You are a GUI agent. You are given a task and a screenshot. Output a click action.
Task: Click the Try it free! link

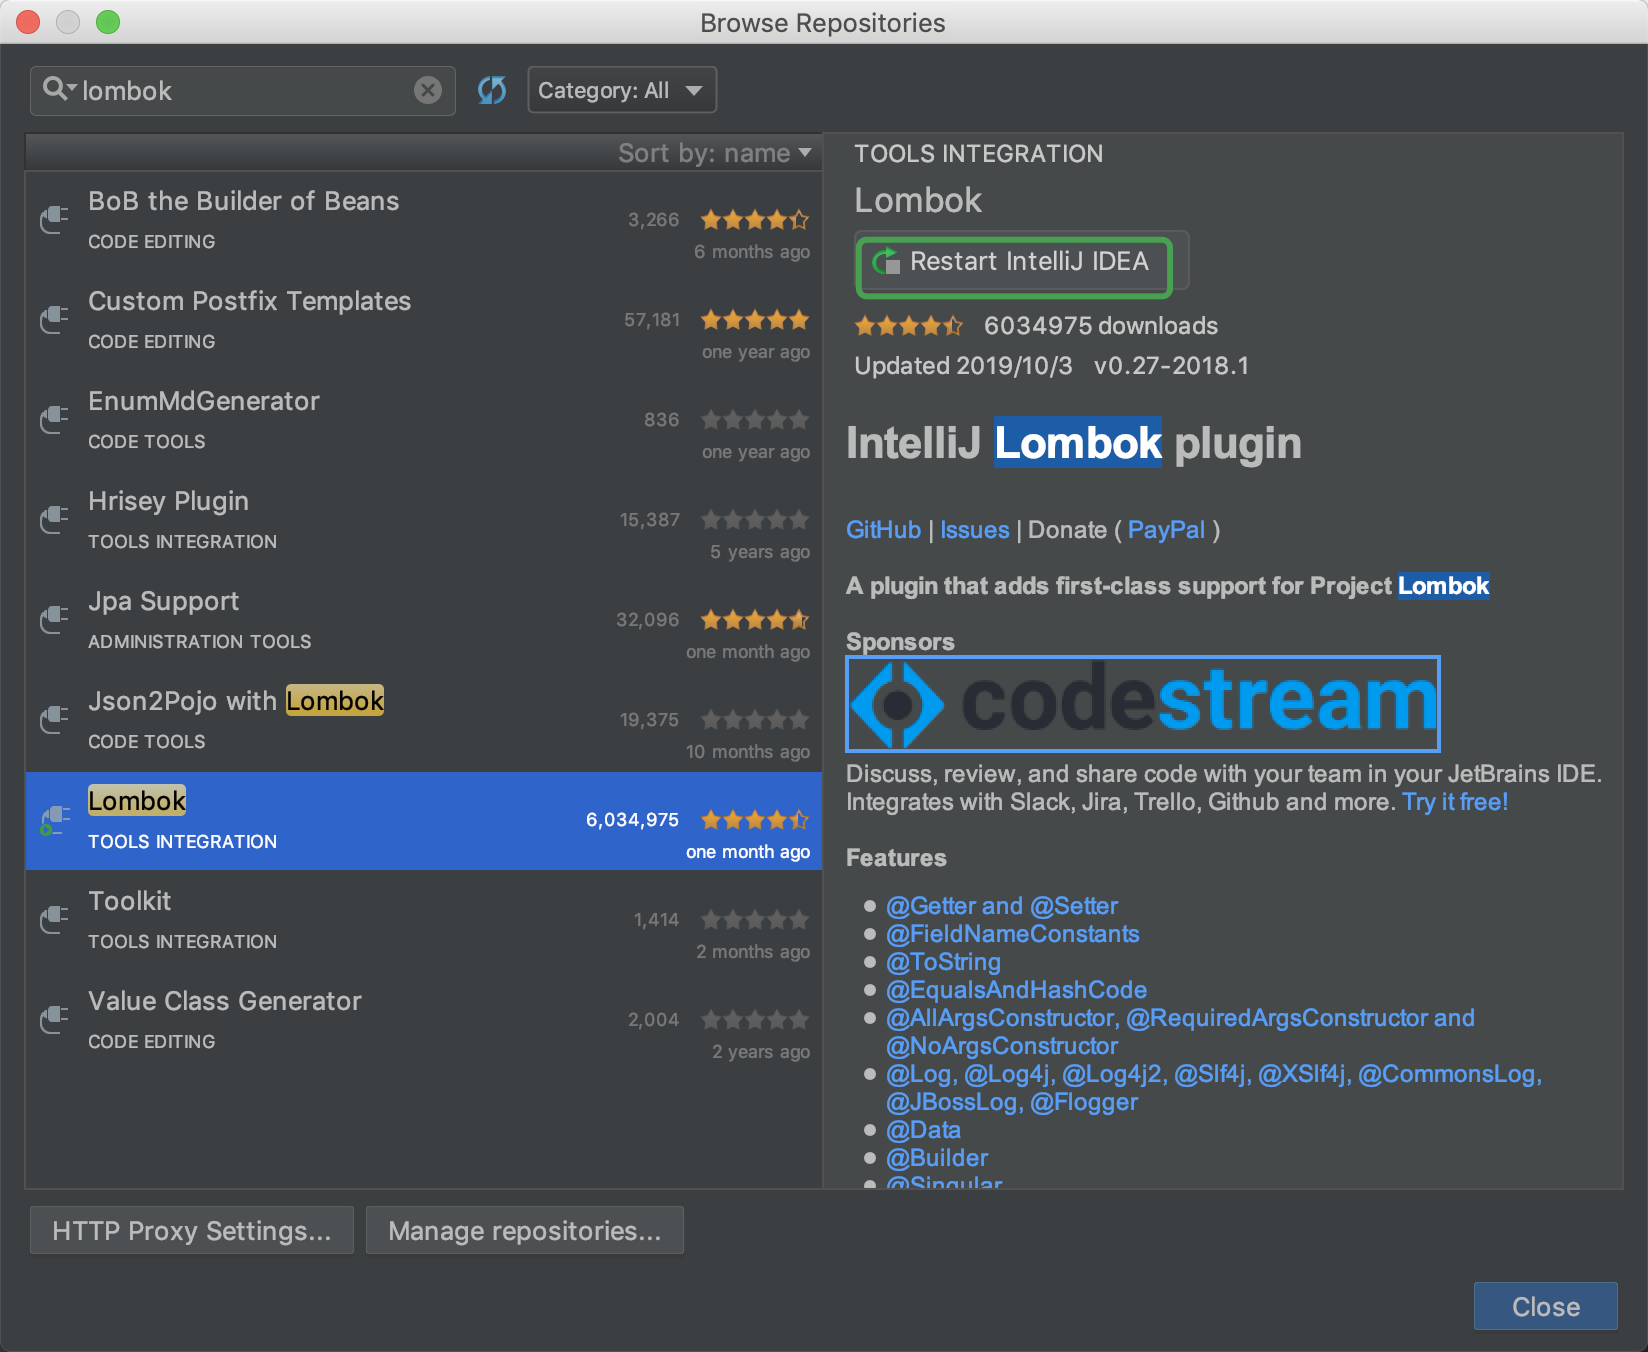click(1455, 802)
